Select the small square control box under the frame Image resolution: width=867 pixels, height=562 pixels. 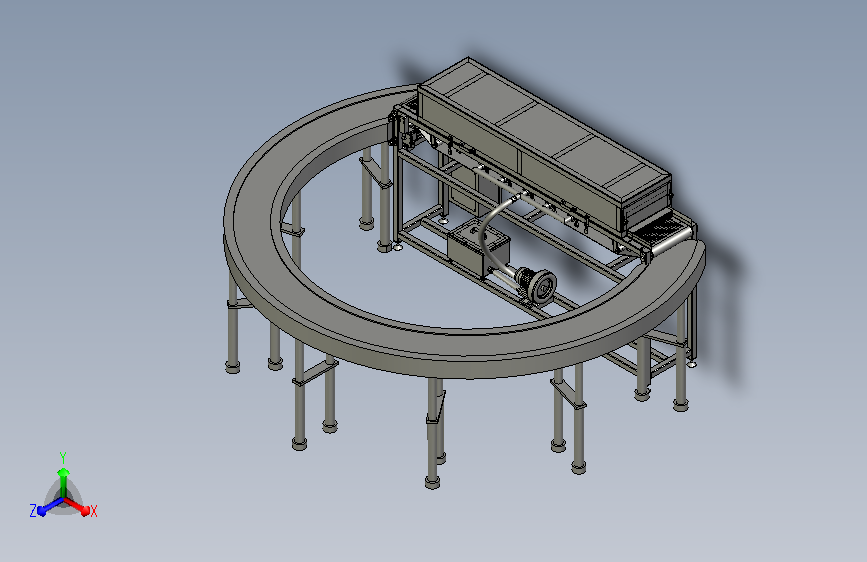[478, 247]
